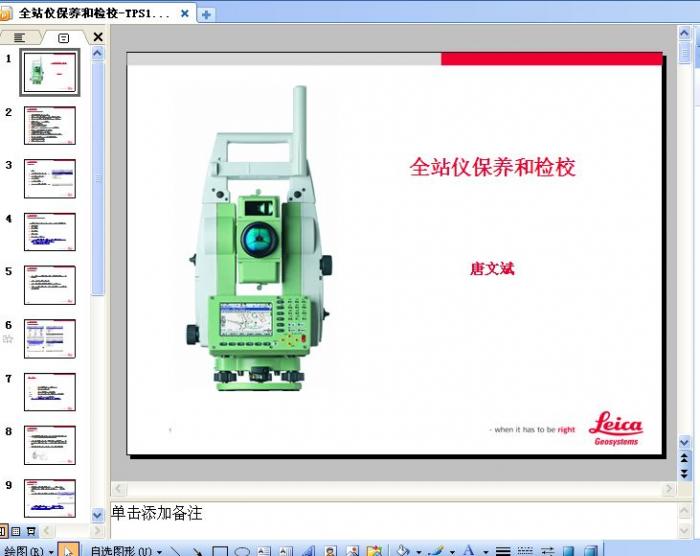The image size is (700, 556).
Task: Switch to normal view button
Action: tap(3, 531)
